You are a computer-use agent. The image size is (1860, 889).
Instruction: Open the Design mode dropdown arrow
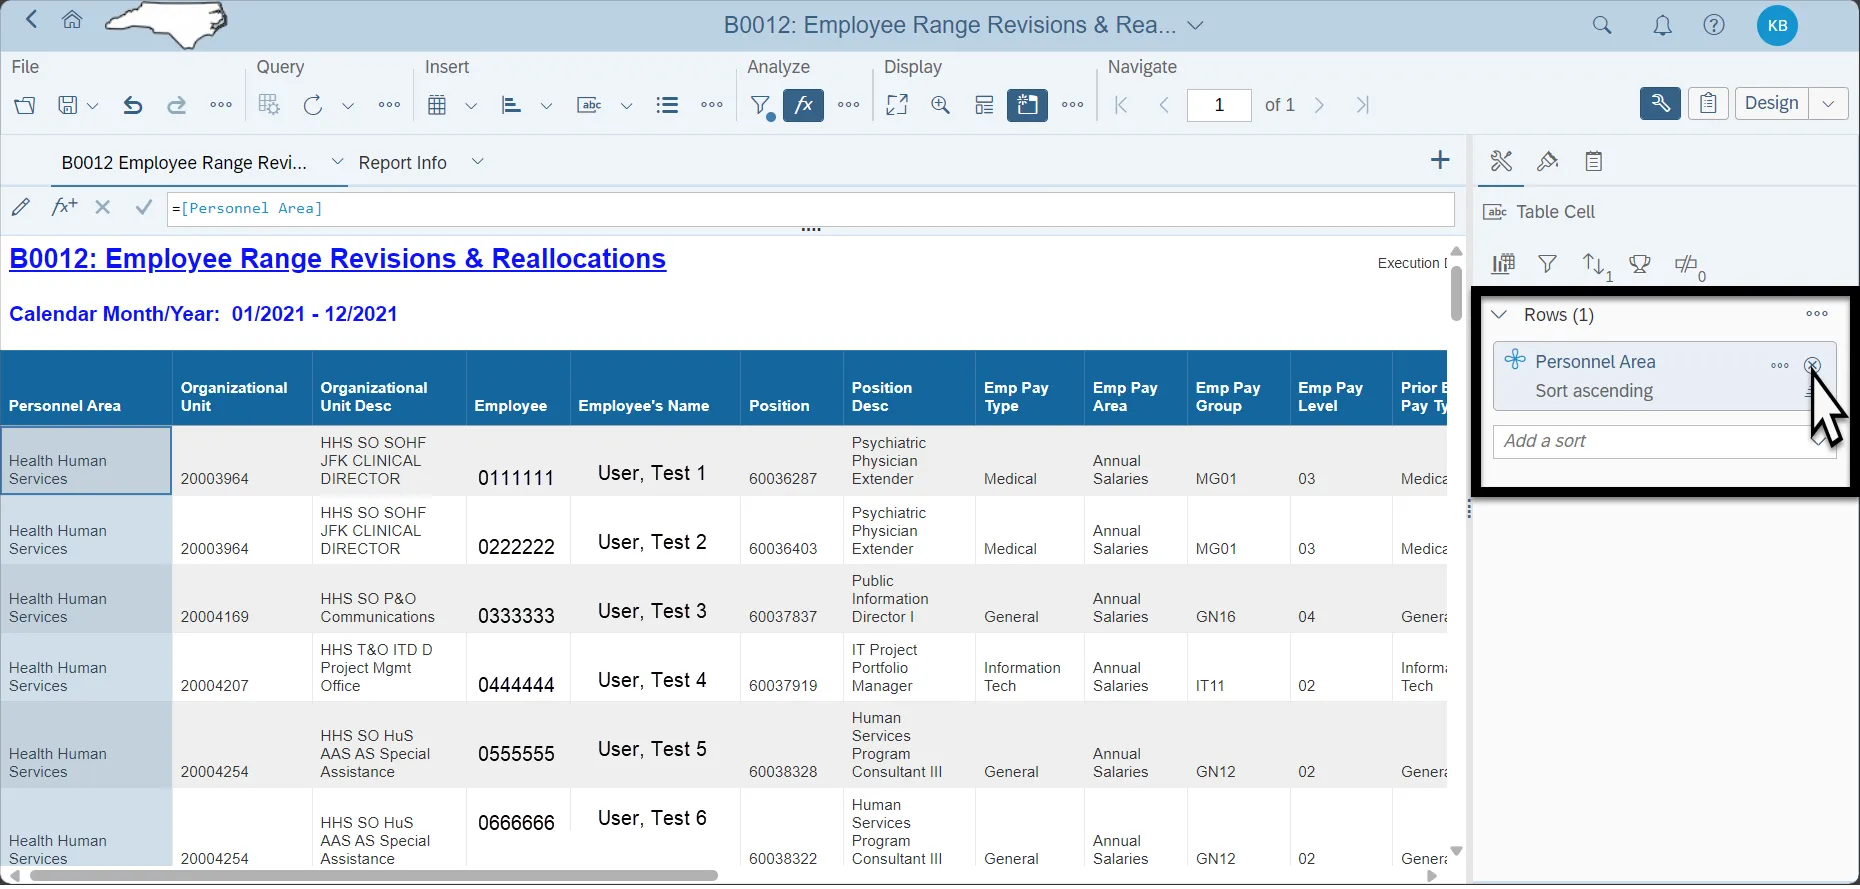click(1828, 104)
